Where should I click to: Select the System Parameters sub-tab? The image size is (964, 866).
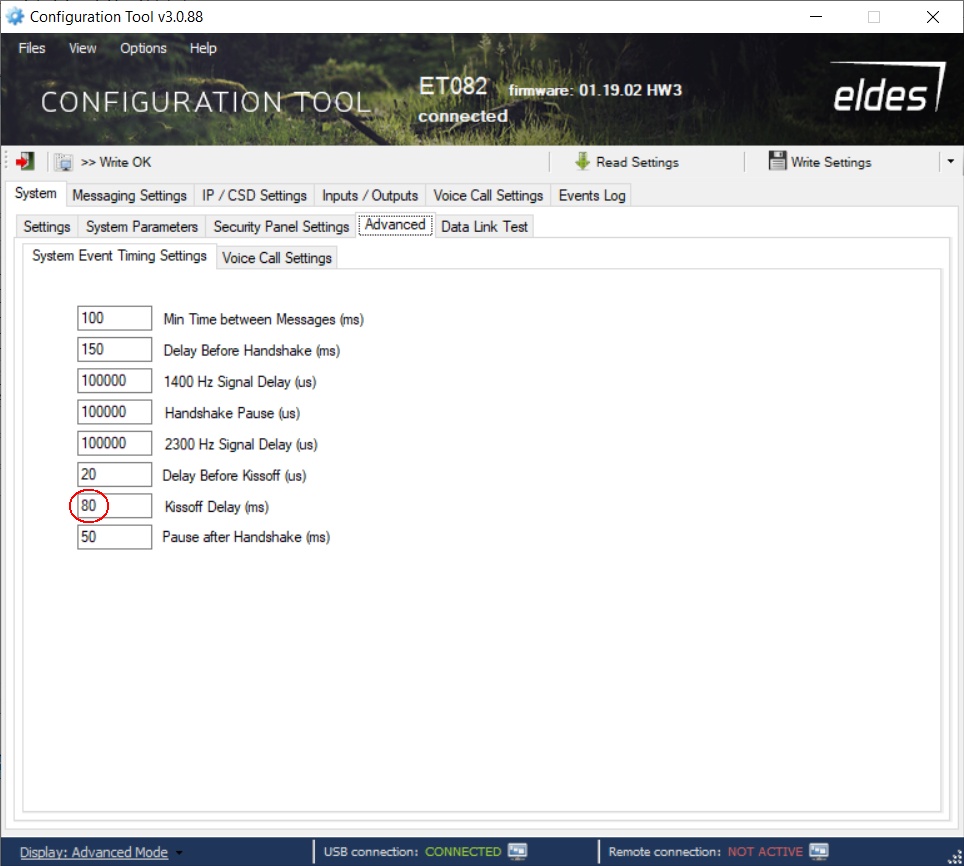point(142,227)
